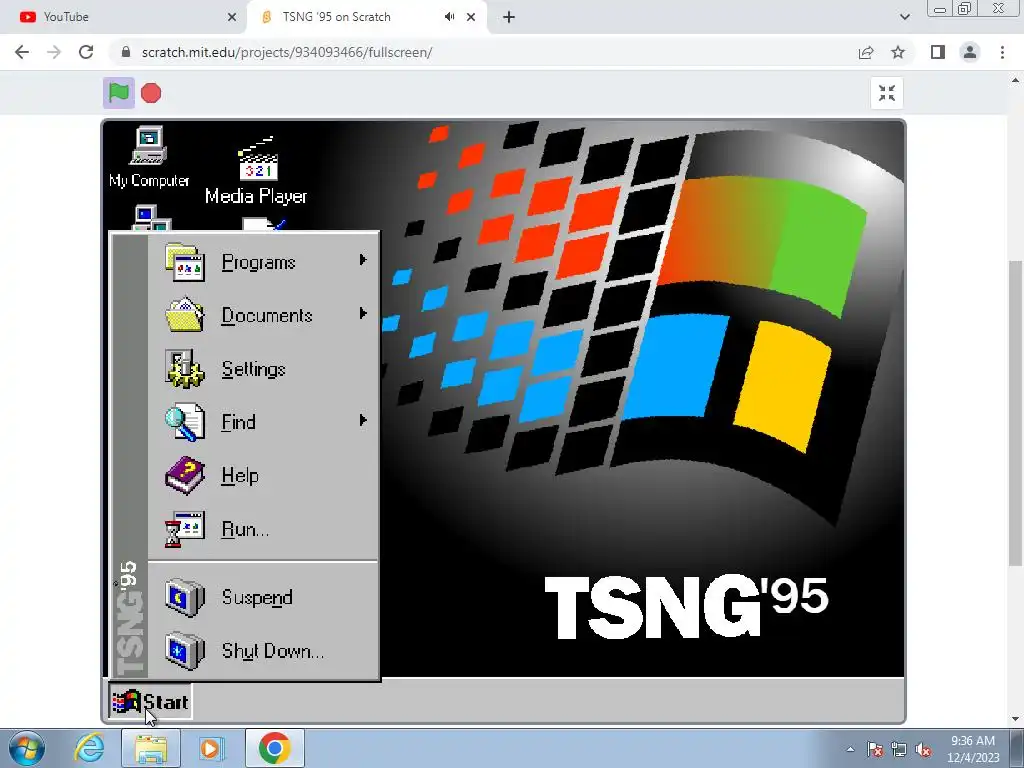Click the green flag to run project

coord(118,93)
